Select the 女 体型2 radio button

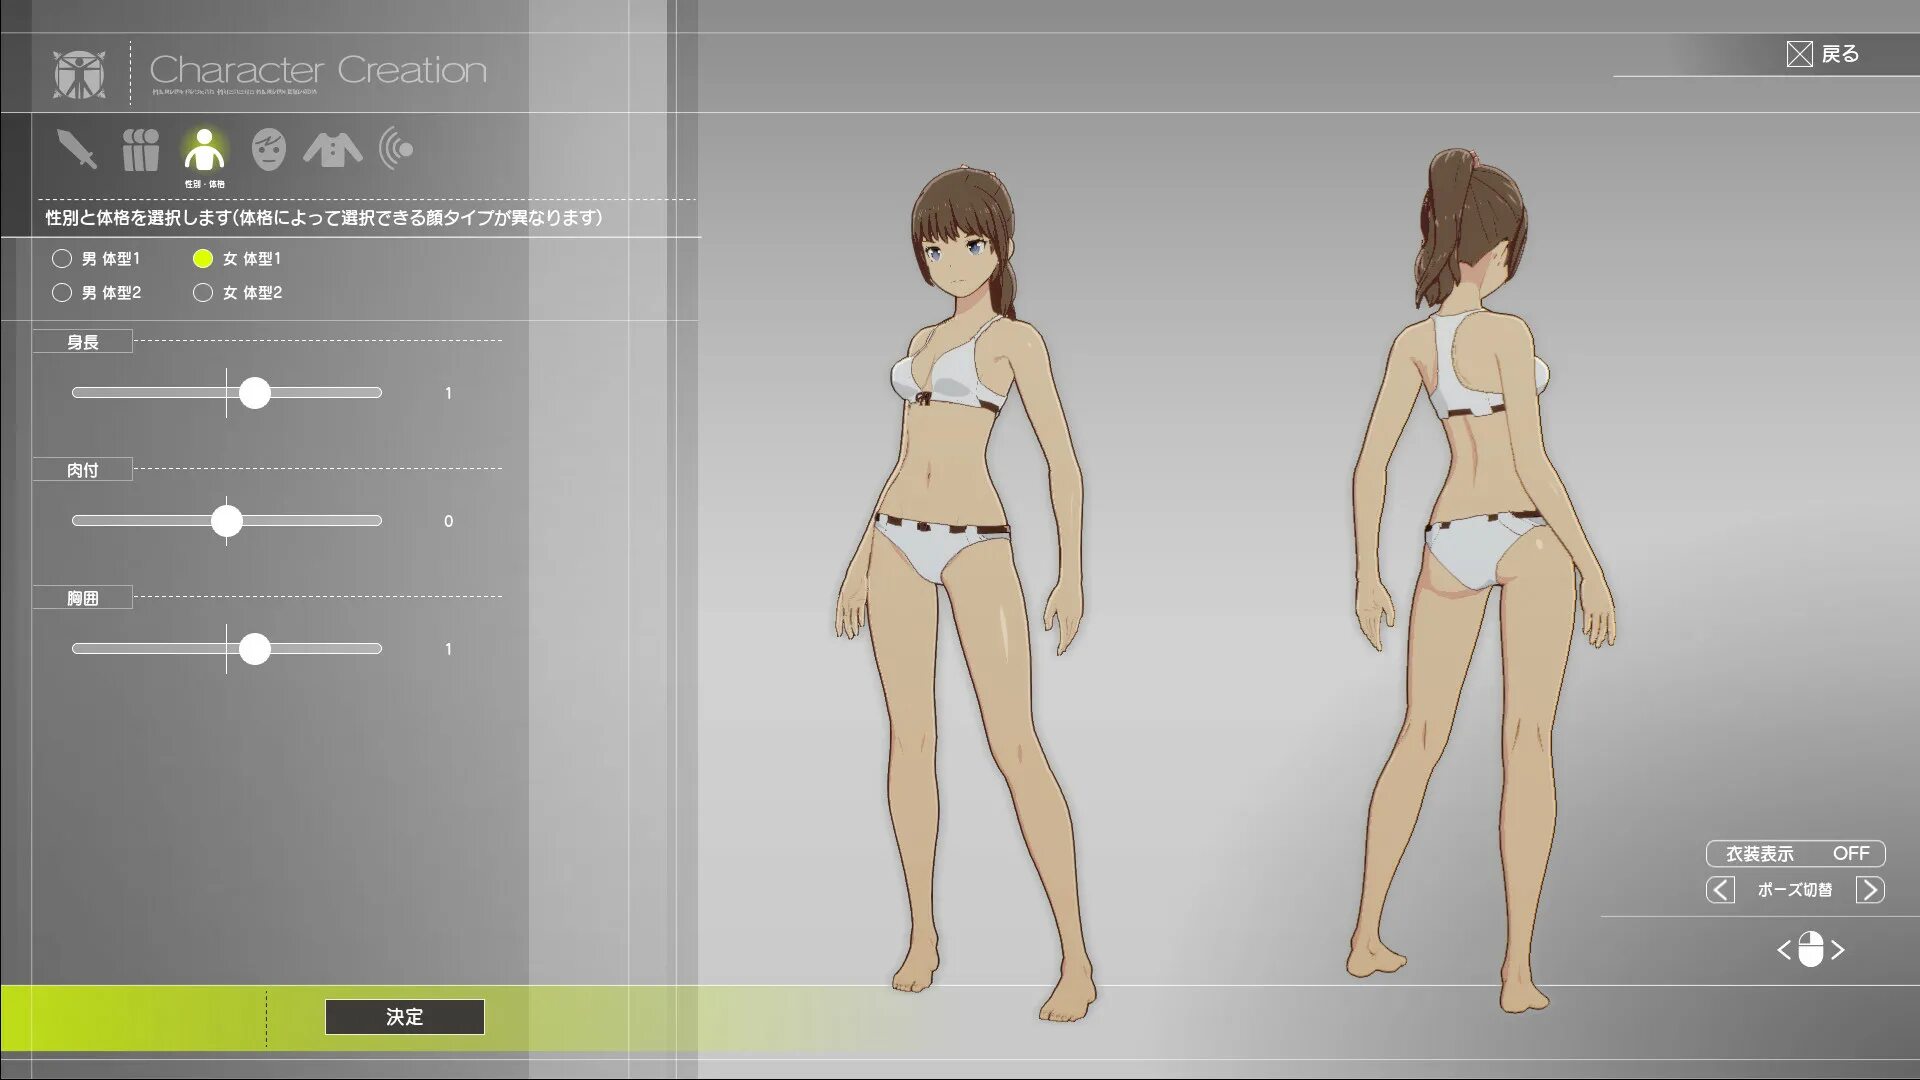pos(203,293)
